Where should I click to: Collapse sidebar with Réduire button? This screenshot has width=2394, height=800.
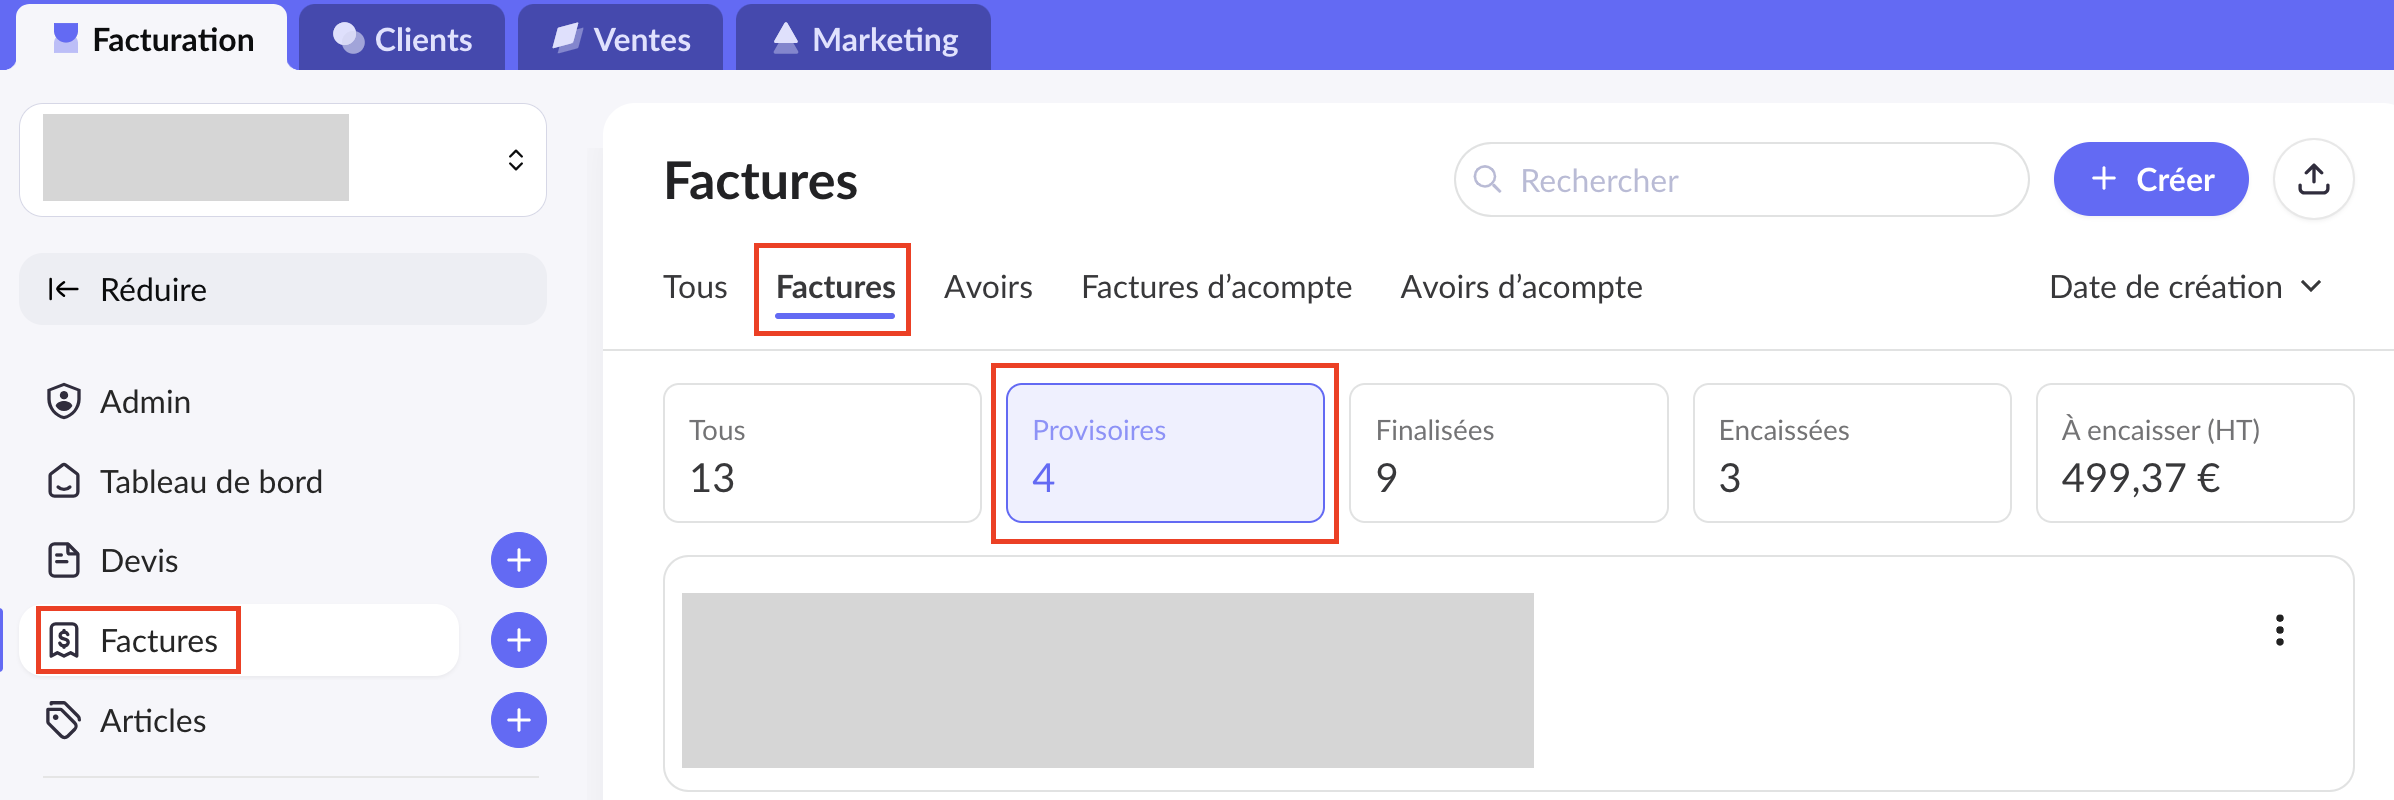(x=282, y=290)
